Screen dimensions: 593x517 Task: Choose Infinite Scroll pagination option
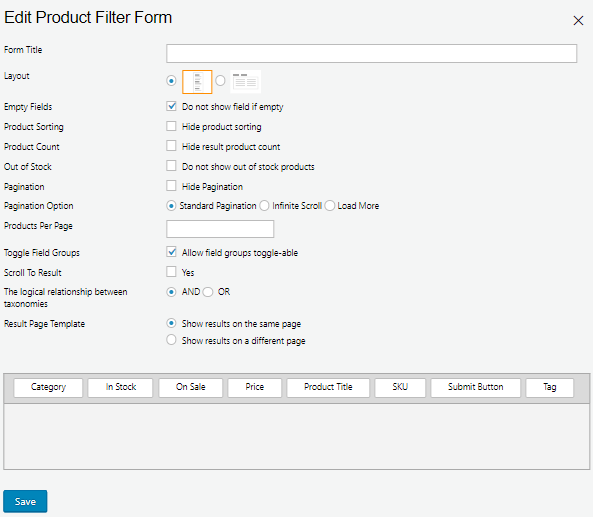point(264,206)
